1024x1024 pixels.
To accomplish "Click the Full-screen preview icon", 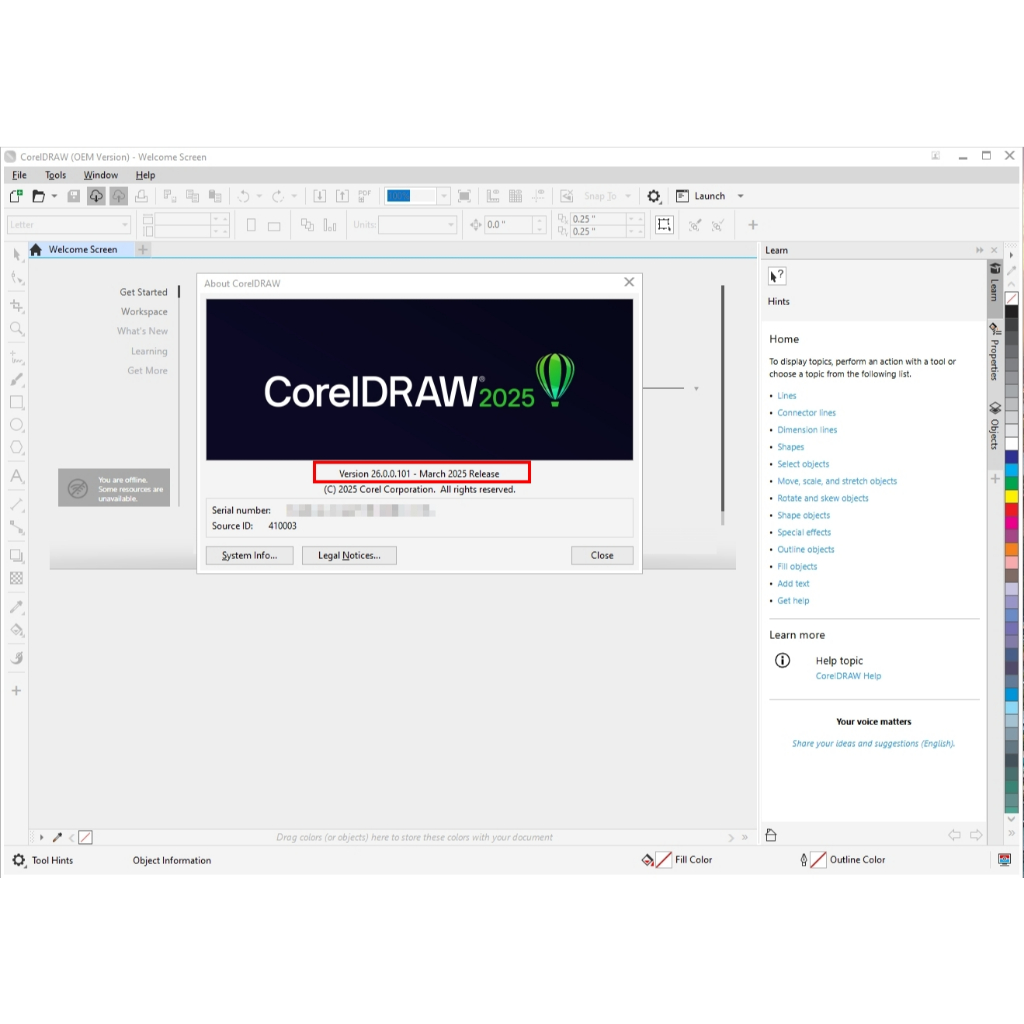I will click(464, 196).
